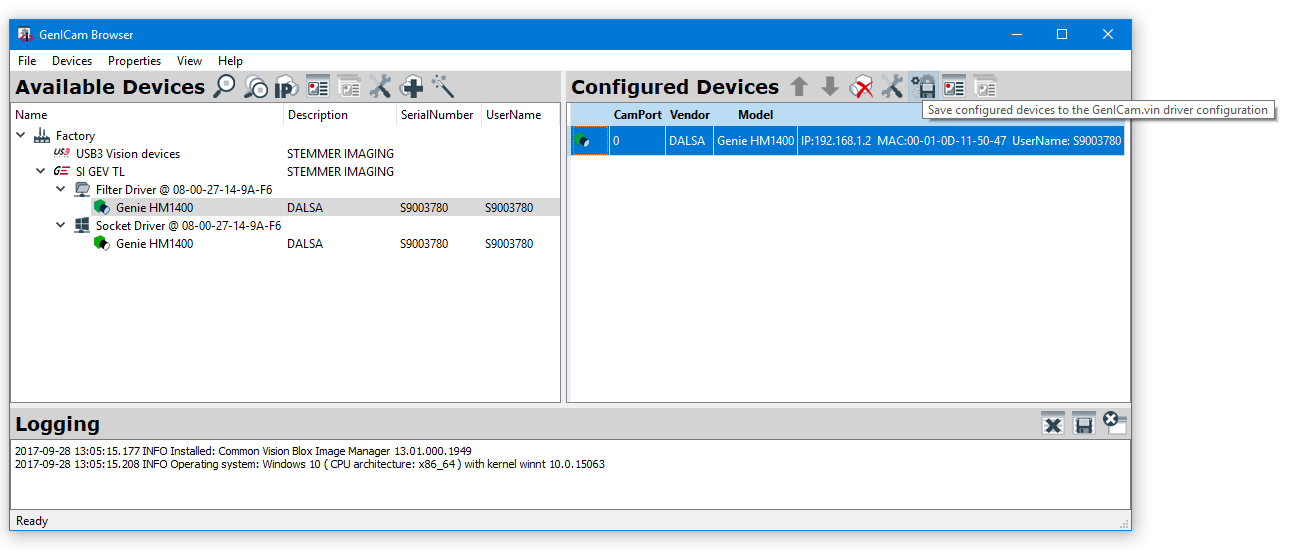Click the SerialNumber column header
The height and width of the screenshot is (555, 1289).
tap(437, 115)
